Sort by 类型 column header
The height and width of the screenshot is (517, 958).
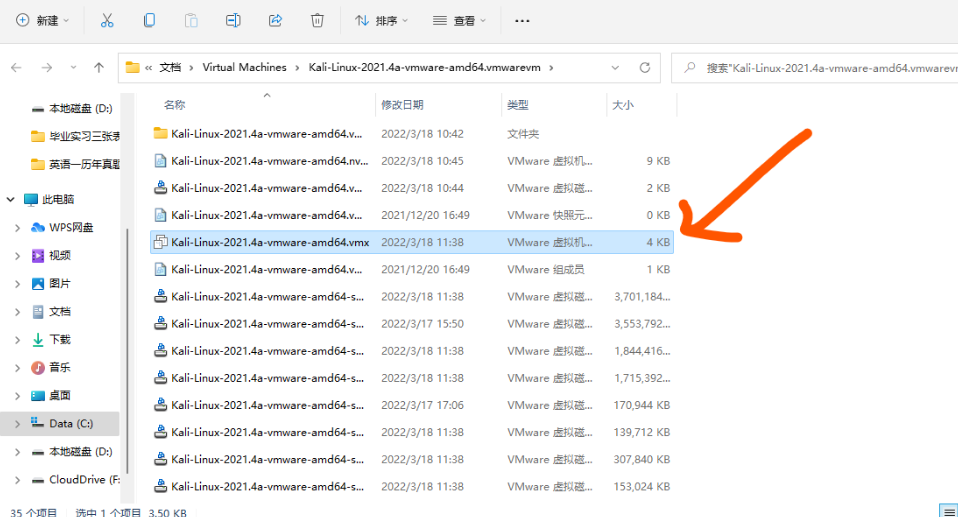(x=517, y=105)
